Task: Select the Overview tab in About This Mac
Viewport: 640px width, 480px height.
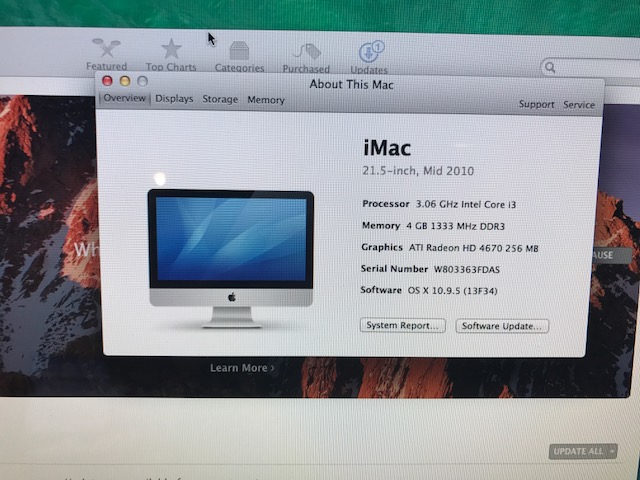Action: pyautogui.click(x=124, y=98)
